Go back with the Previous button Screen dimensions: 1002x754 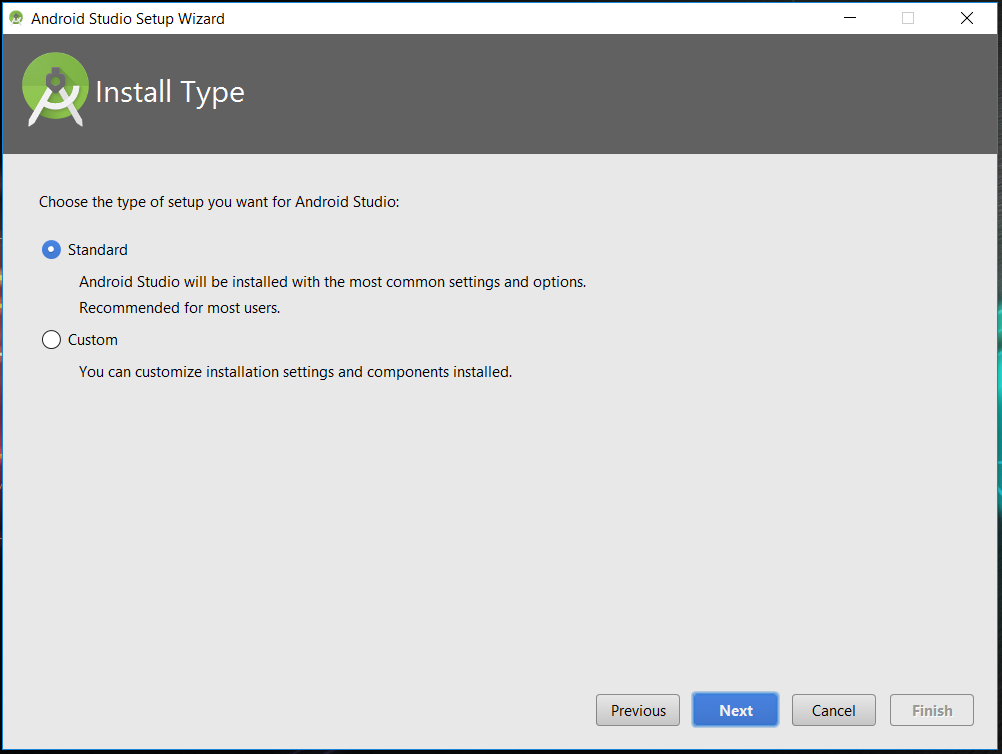[638, 710]
